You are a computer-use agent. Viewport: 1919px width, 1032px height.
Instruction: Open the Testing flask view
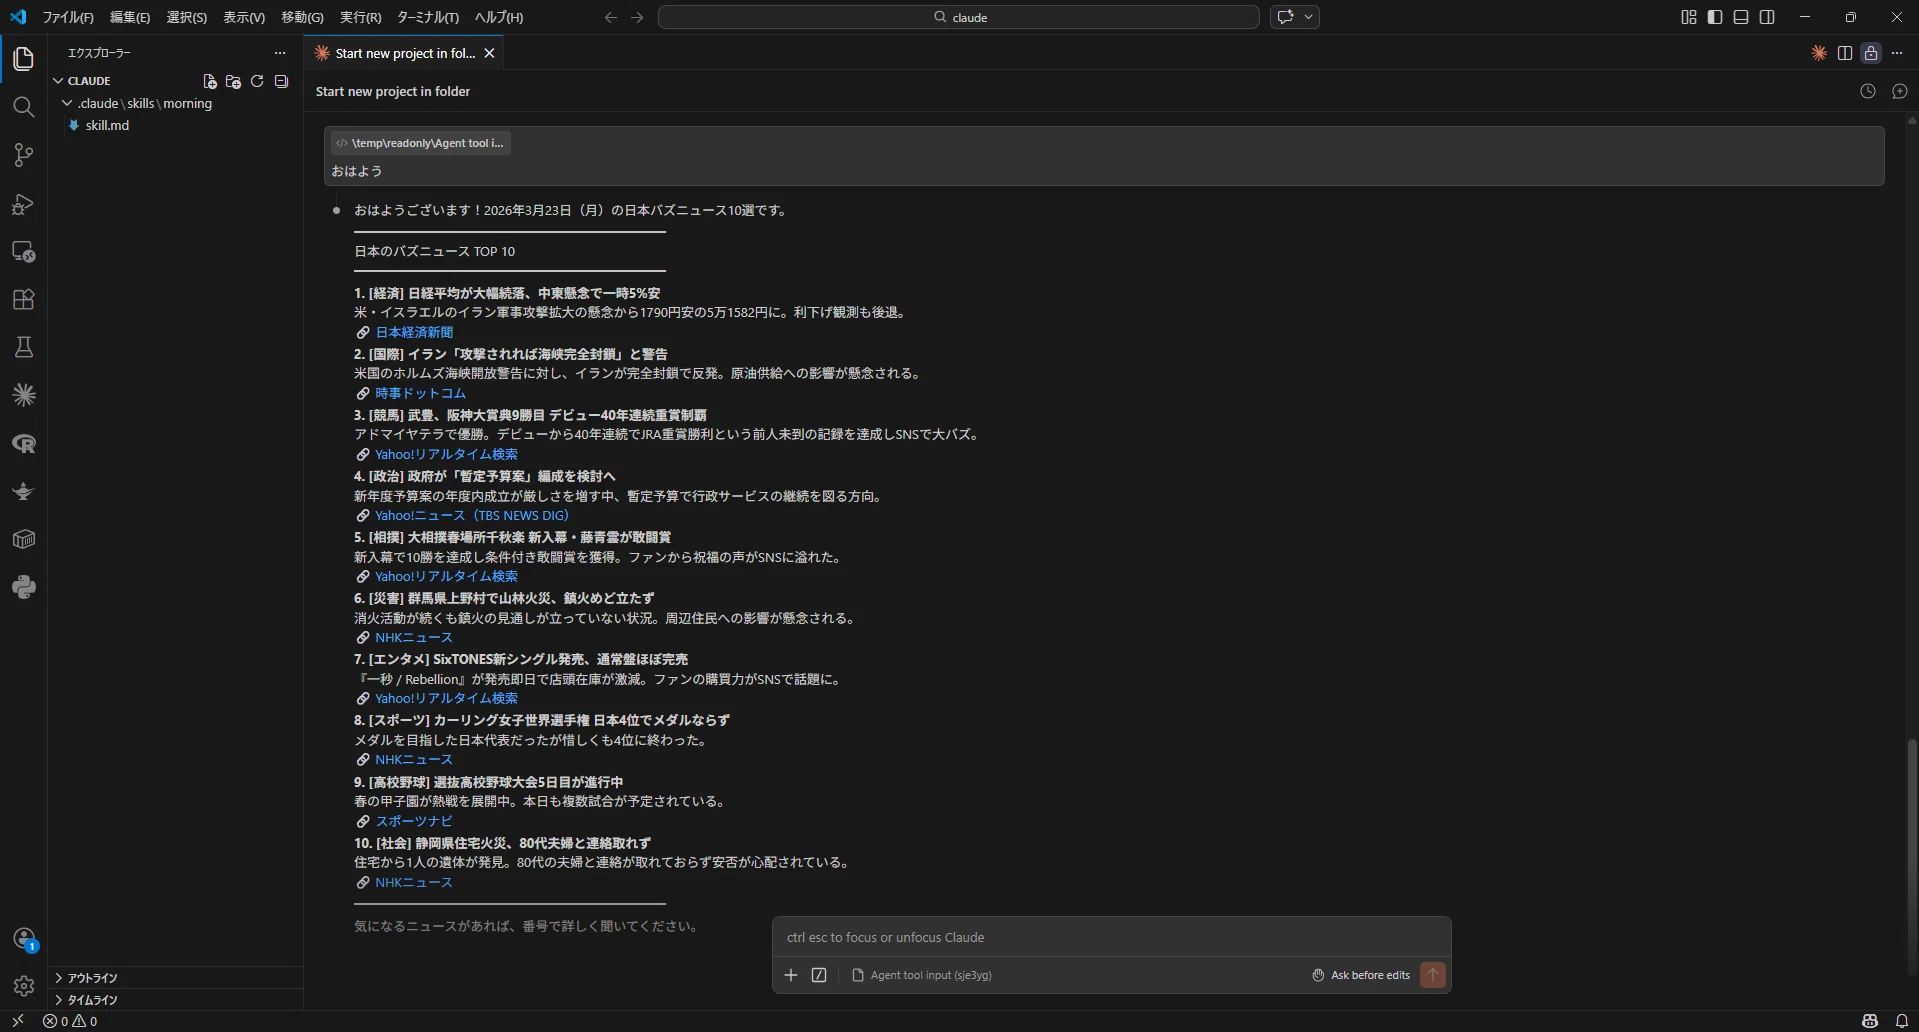coord(23,347)
